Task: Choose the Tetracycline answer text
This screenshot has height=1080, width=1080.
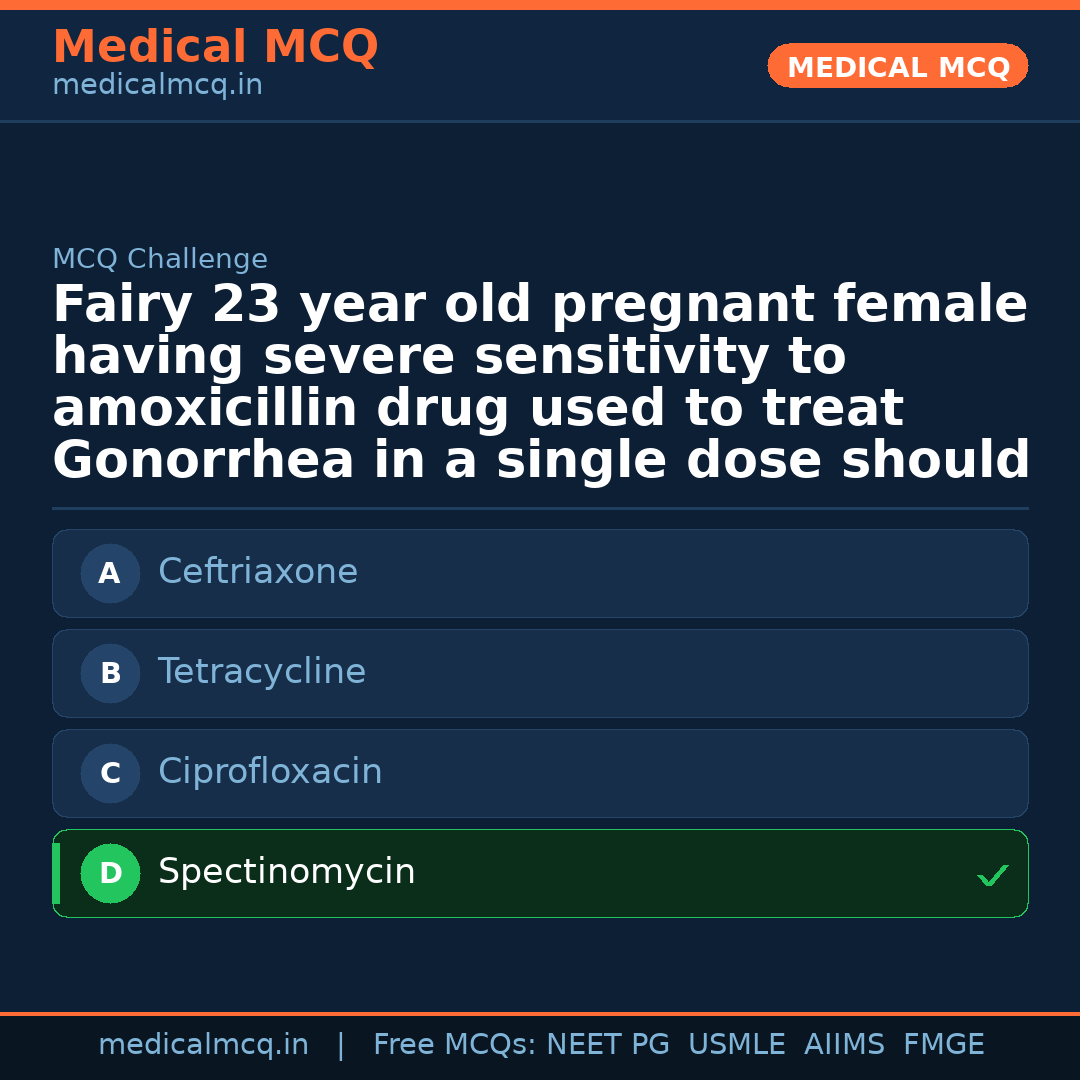Action: pyautogui.click(x=262, y=672)
